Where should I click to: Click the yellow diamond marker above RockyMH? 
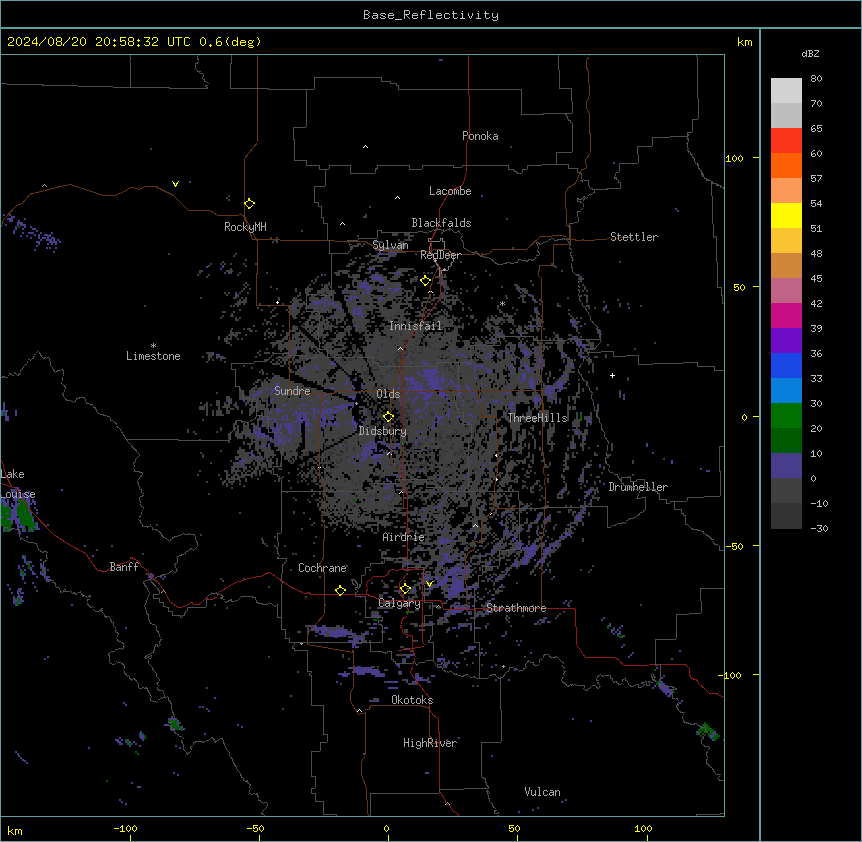pos(250,204)
